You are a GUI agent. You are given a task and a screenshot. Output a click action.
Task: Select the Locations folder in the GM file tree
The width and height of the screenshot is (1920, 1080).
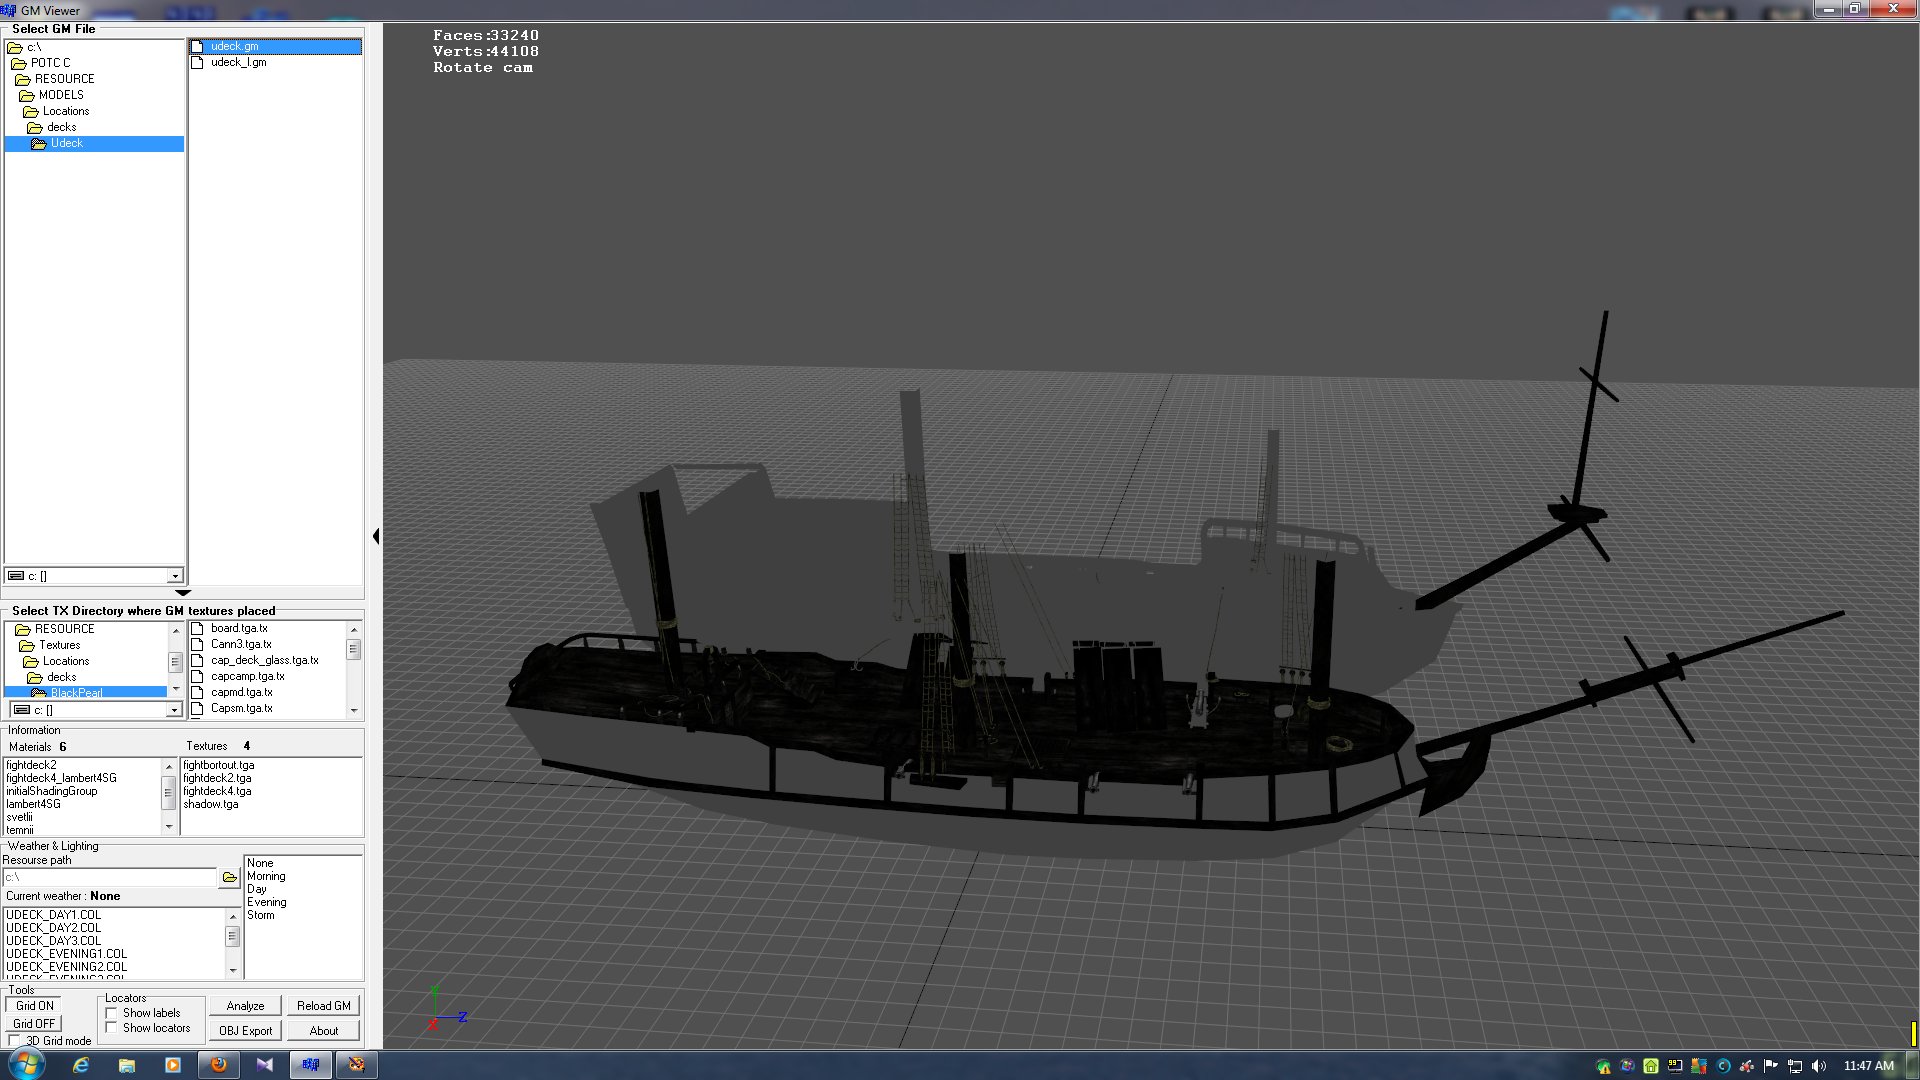tap(66, 112)
